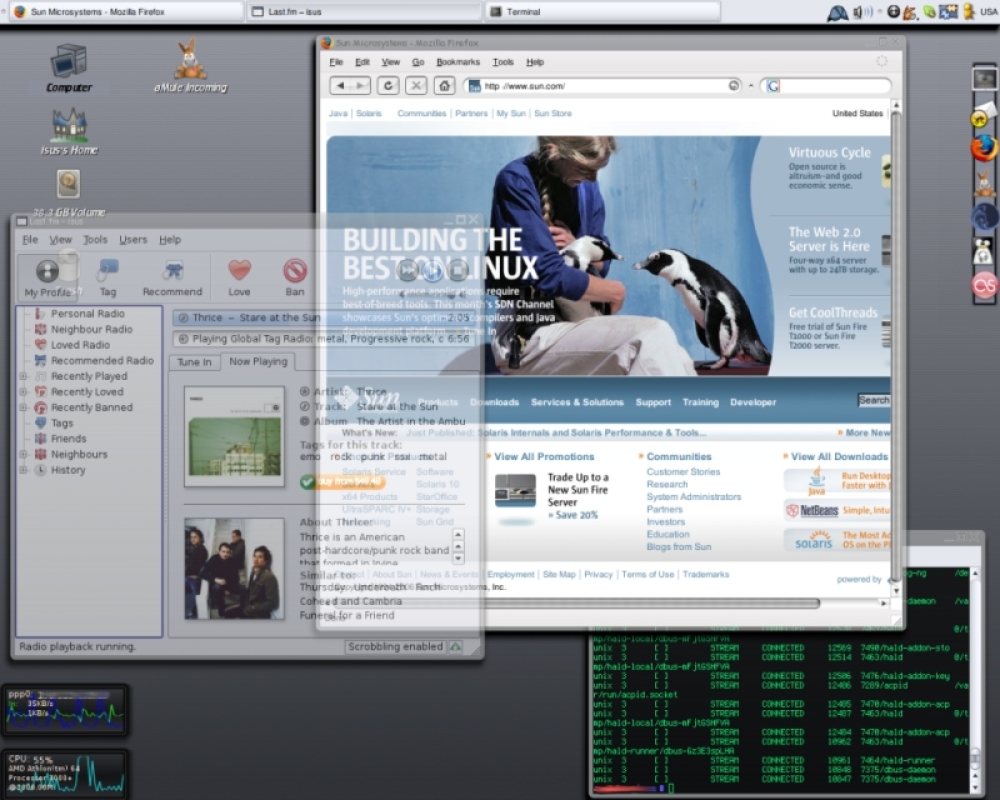Screen dimensions: 1000x800
Task: Select Tags in the Last.fm sidebar
Action: [61, 423]
